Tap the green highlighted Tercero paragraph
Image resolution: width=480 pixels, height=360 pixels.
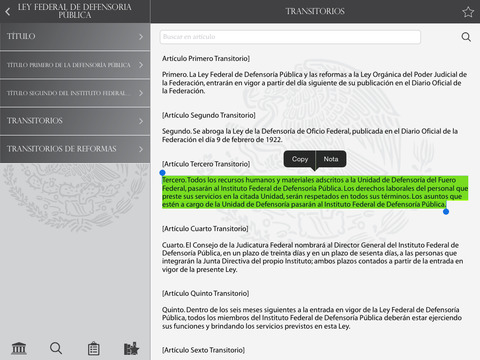[315, 192]
